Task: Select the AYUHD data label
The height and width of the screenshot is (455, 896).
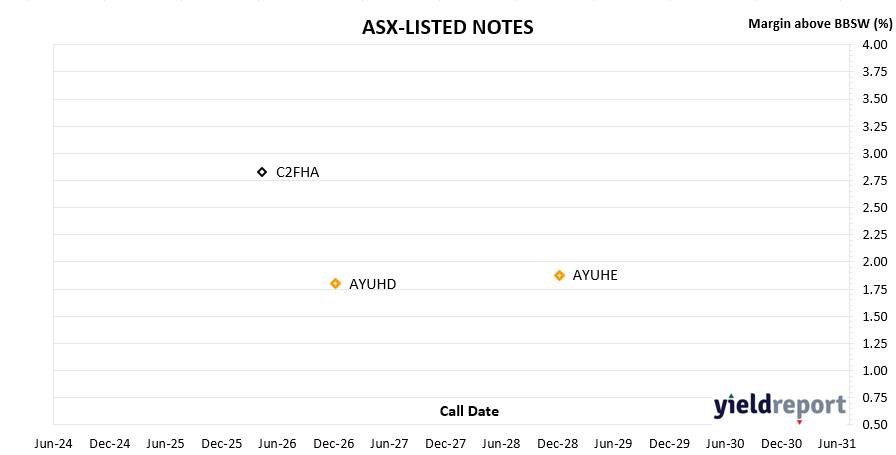Action: click(x=373, y=284)
